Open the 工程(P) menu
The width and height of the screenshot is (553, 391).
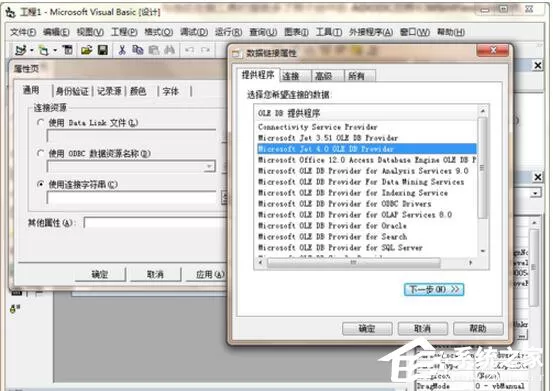(x=124, y=32)
